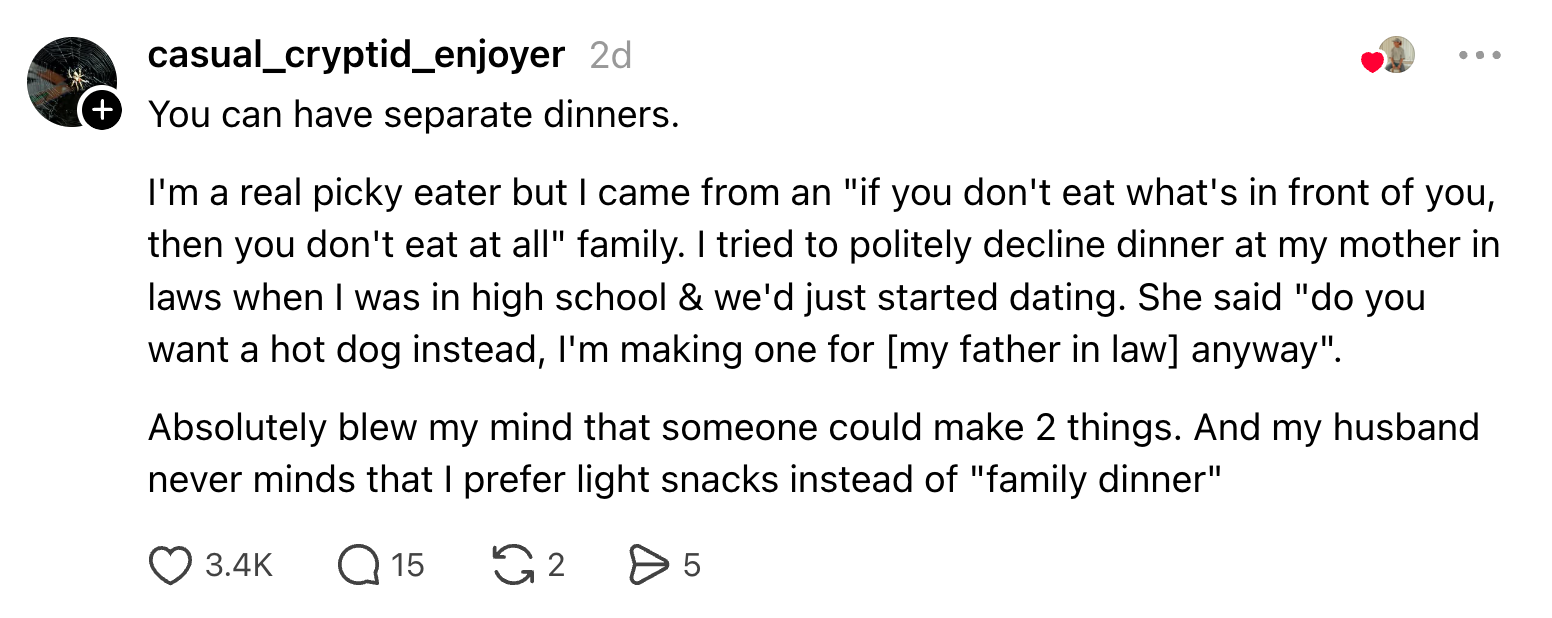This screenshot has width=1552, height=618.
Task: Click the line beginning "never minds that I prefer"
Action: point(685,480)
